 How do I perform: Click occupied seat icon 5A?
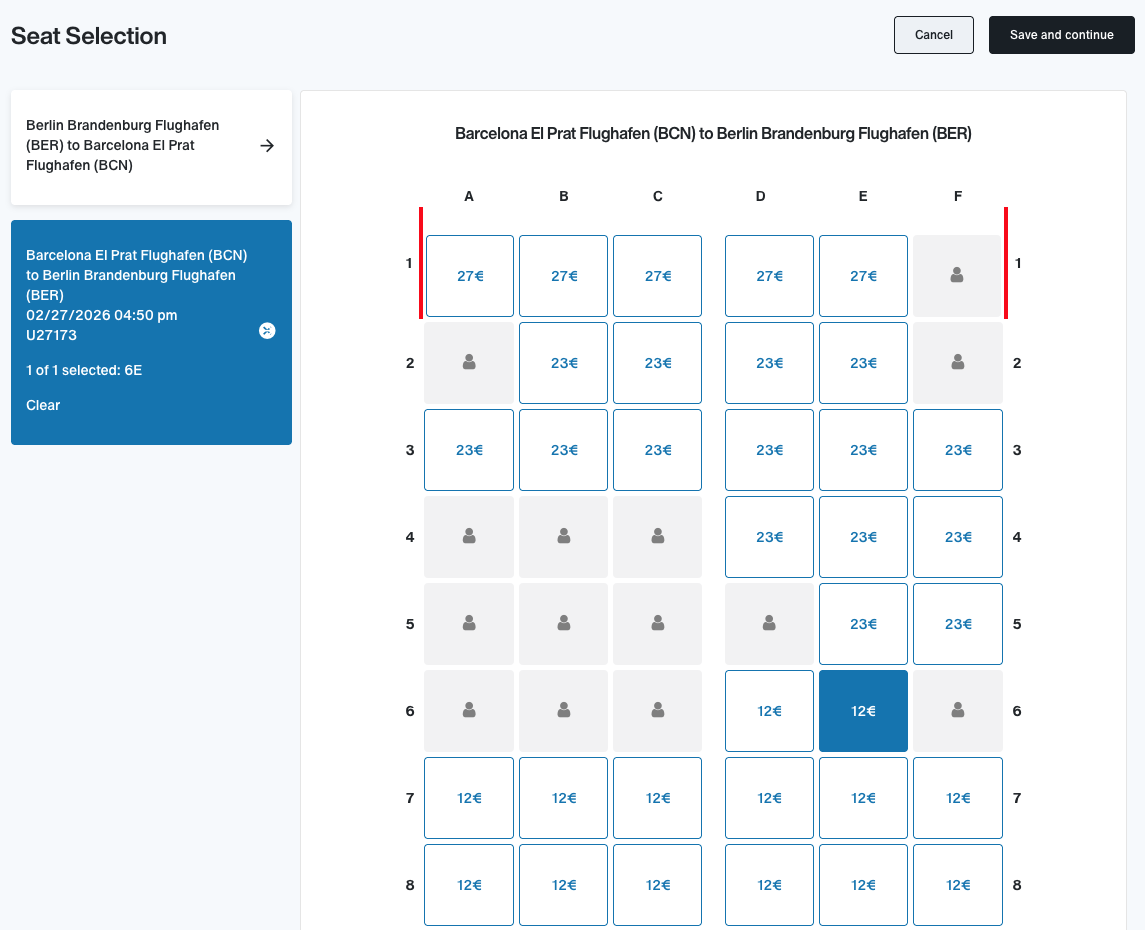pyautogui.click(x=469, y=623)
